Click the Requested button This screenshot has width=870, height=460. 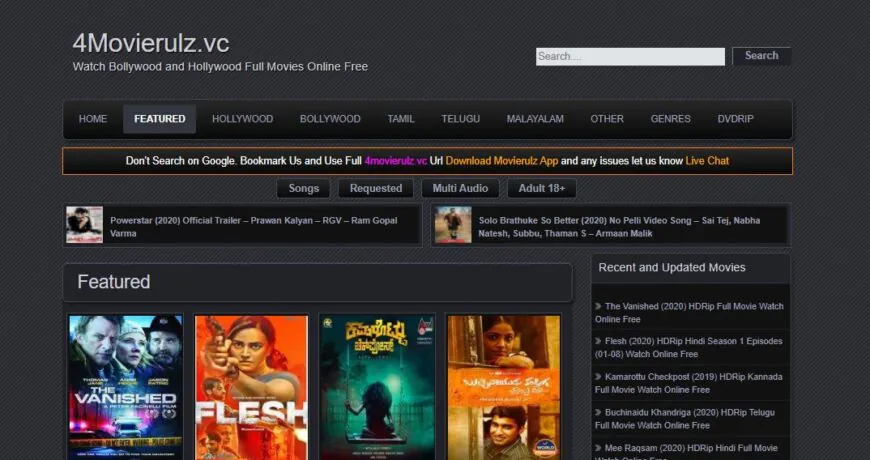pos(376,188)
